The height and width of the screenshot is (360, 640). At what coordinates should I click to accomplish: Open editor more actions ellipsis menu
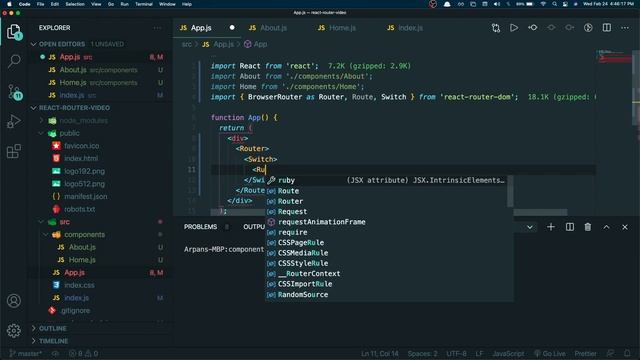pos(625,28)
